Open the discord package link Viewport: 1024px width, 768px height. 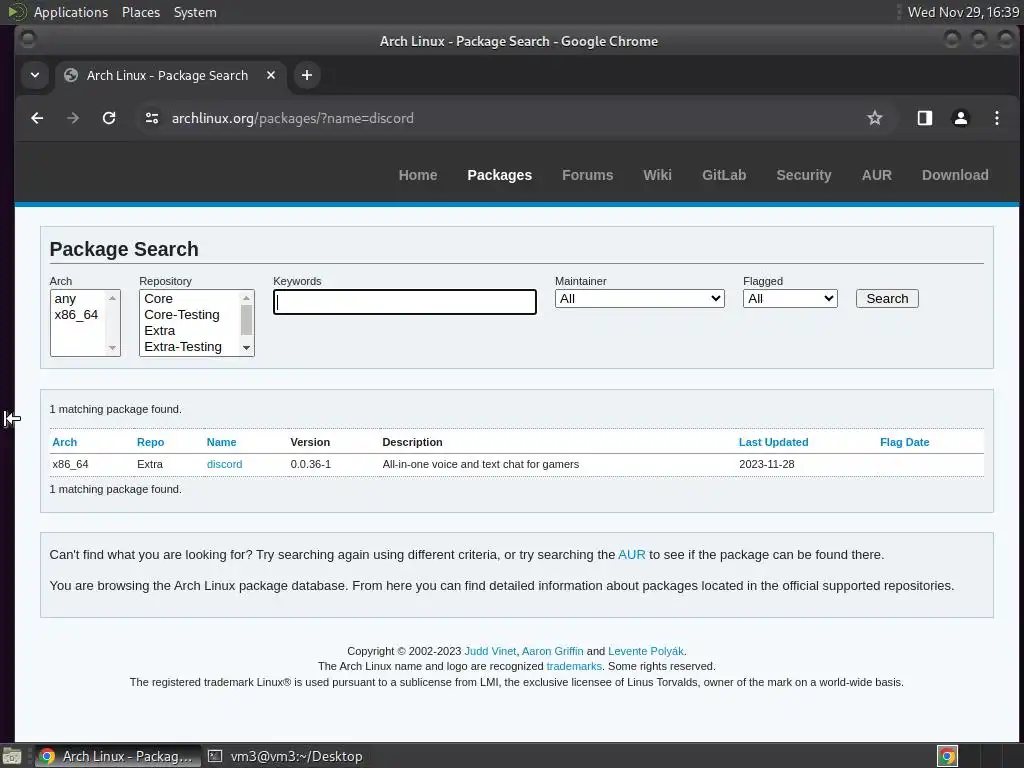[225, 464]
